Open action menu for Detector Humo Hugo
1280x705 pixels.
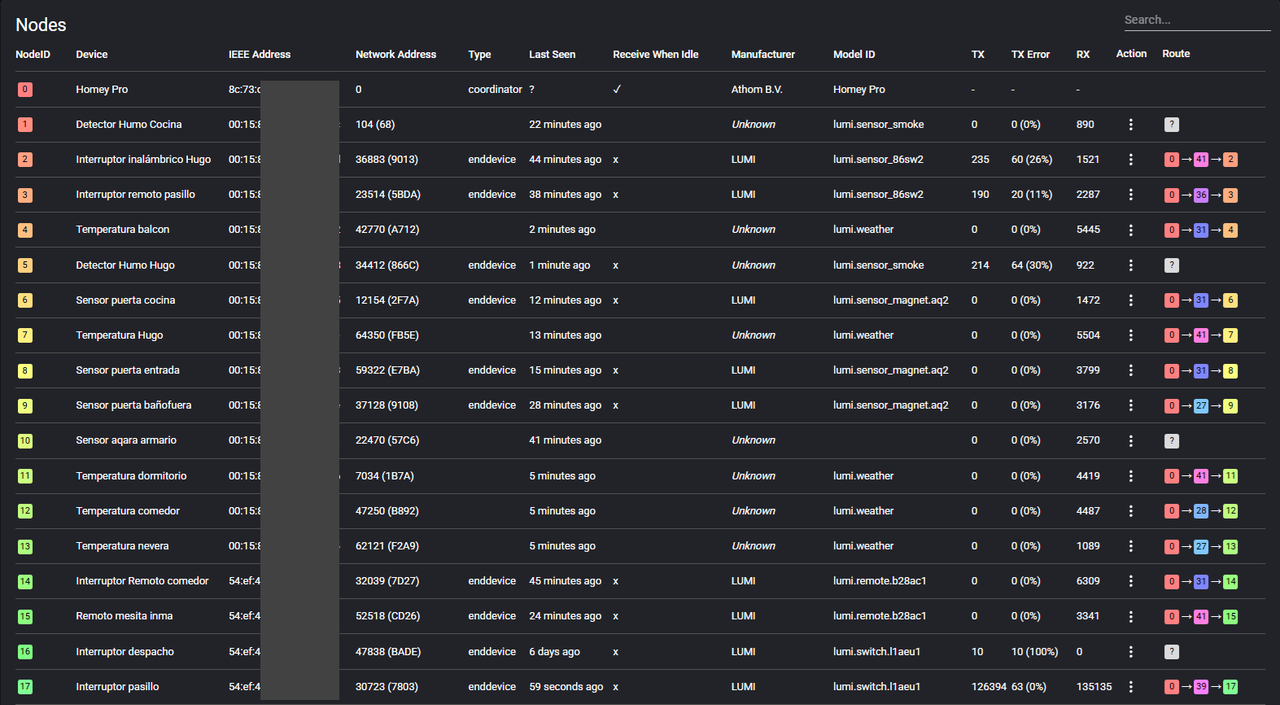(1131, 266)
